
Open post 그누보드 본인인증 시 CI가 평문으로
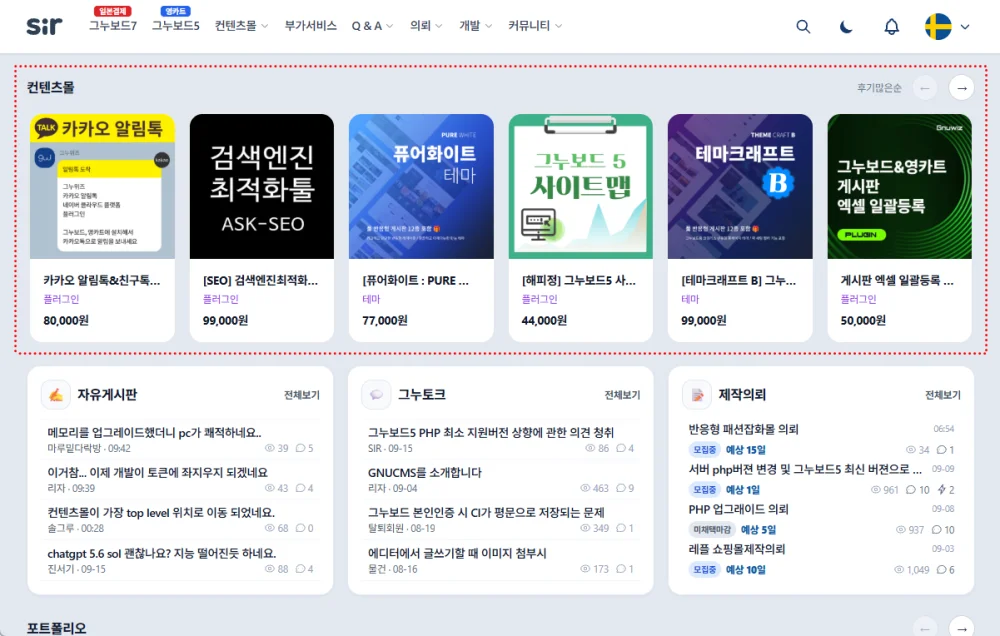pyautogui.click(x=486, y=512)
